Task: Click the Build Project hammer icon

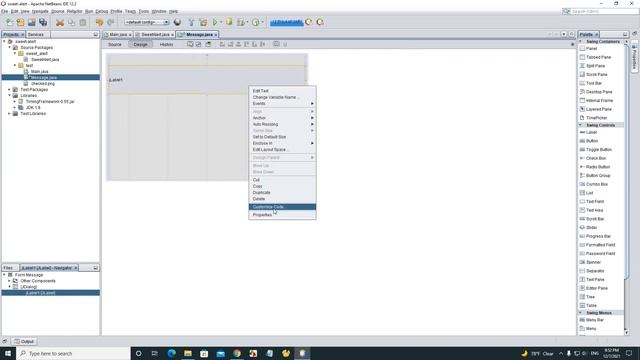Action: tap(191, 22)
